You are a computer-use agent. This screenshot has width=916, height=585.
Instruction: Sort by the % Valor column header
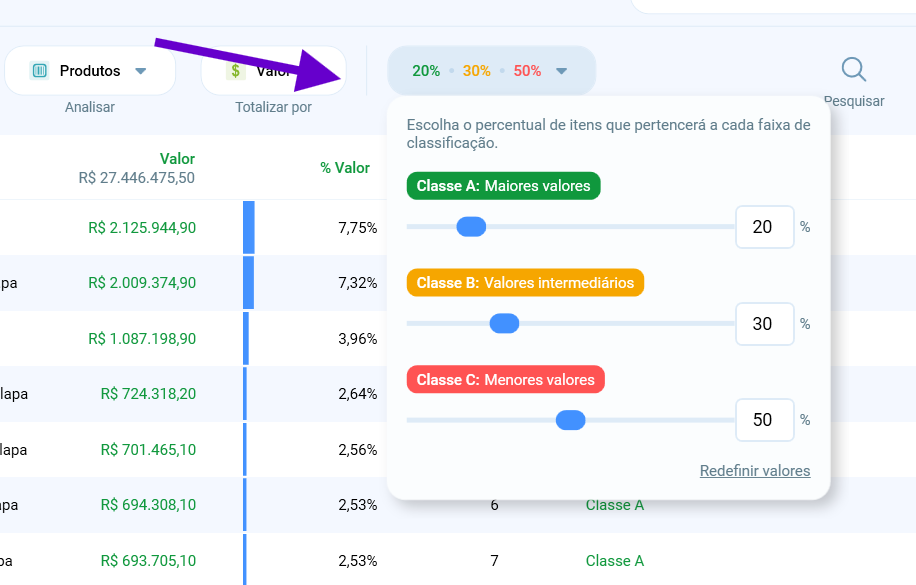pyautogui.click(x=345, y=168)
